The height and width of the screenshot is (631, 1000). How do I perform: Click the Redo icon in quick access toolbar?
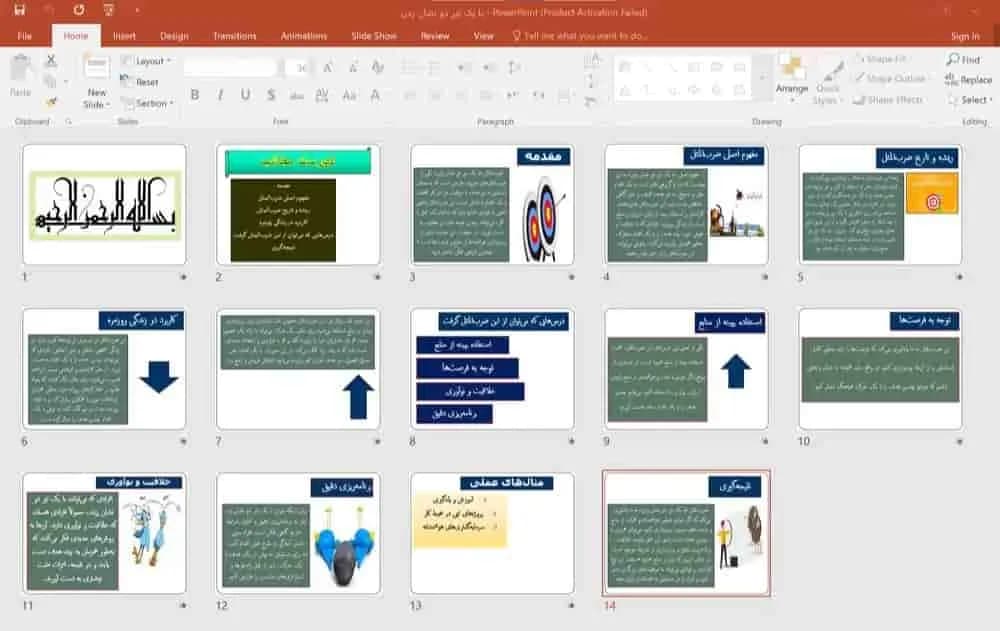click(x=78, y=10)
